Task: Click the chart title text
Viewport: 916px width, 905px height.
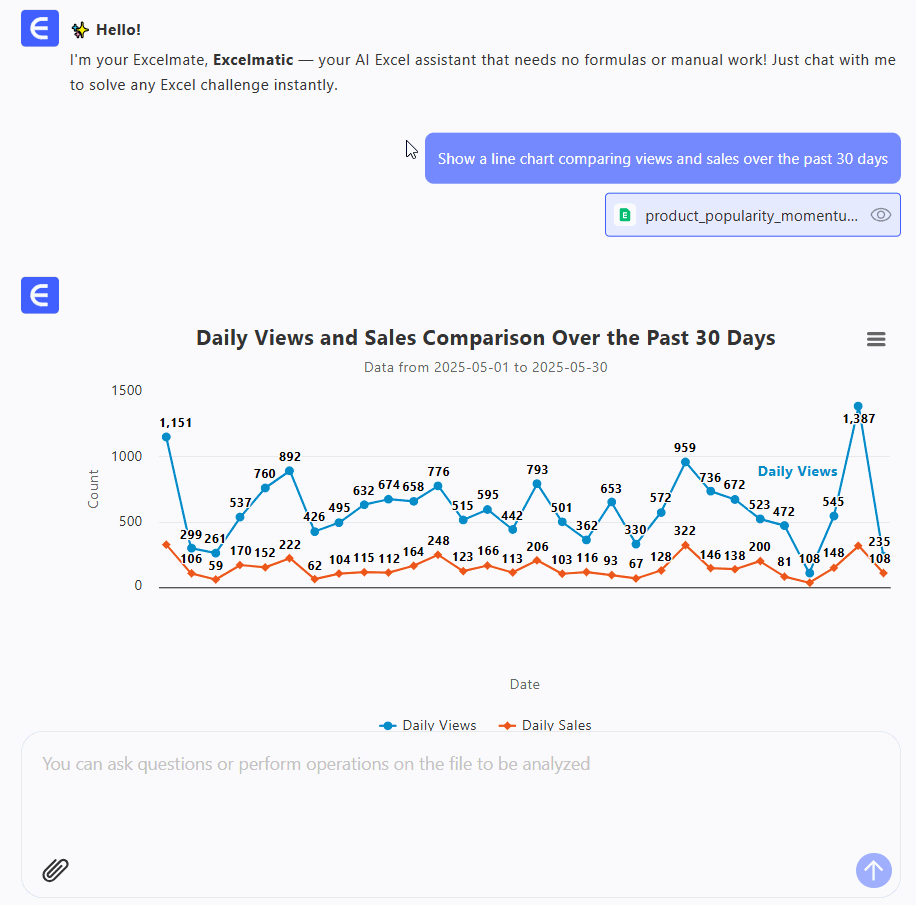Action: (485, 338)
